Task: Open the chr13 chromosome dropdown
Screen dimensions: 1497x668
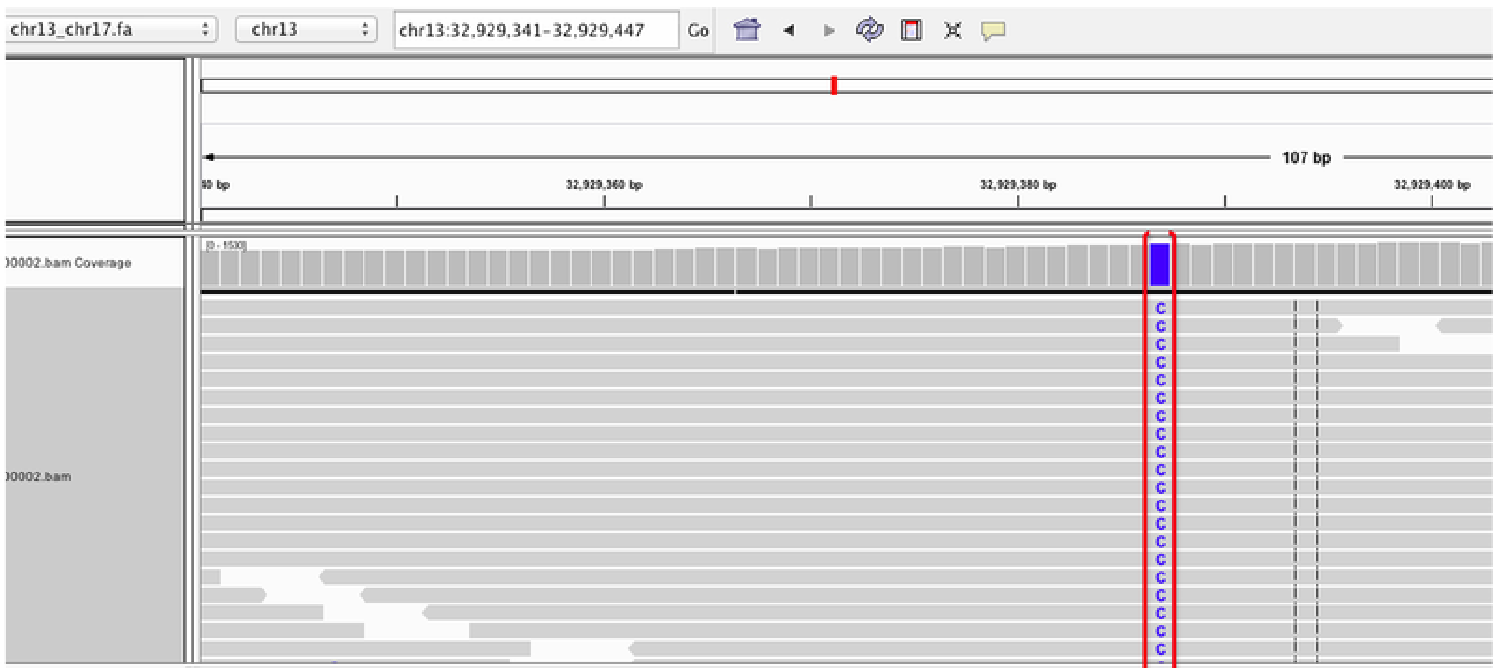Action: [x=306, y=30]
